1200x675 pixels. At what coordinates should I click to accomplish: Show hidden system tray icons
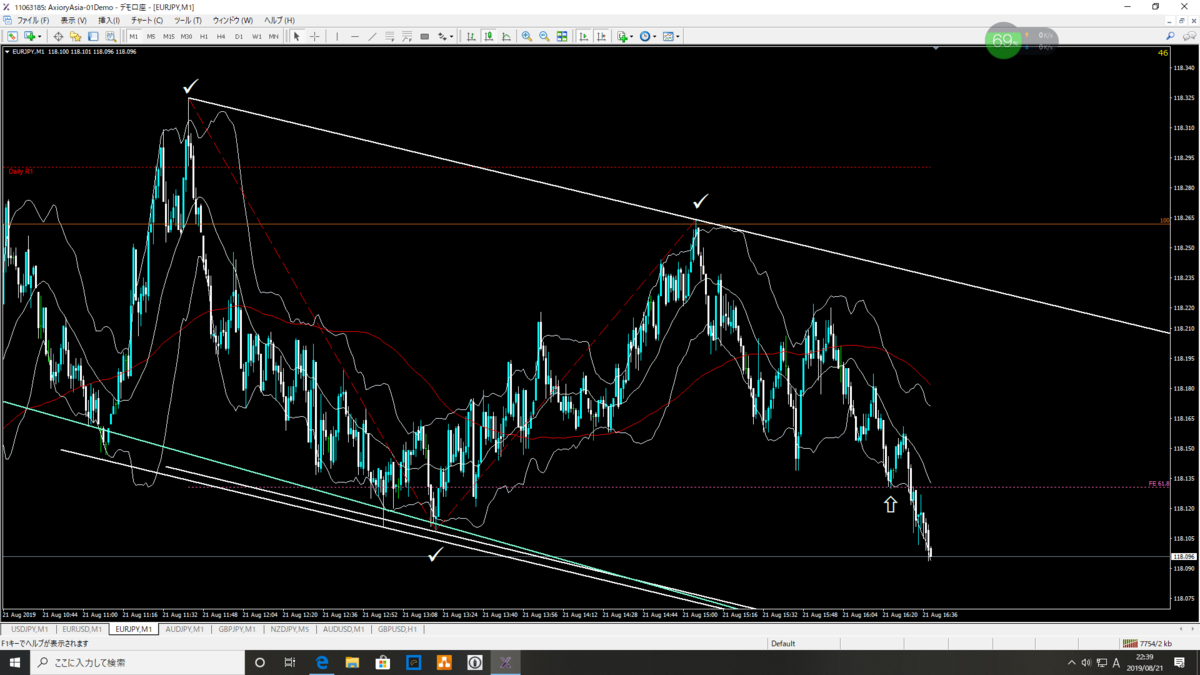click(1072, 662)
